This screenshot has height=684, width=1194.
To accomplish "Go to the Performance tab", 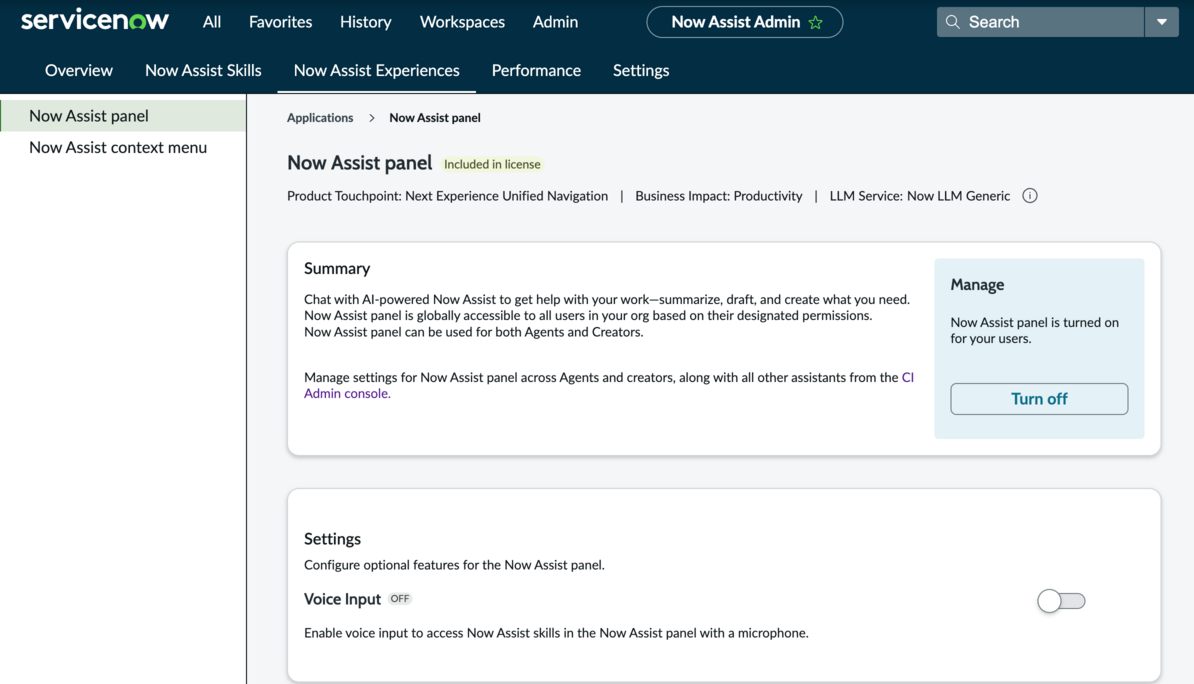I will [536, 70].
